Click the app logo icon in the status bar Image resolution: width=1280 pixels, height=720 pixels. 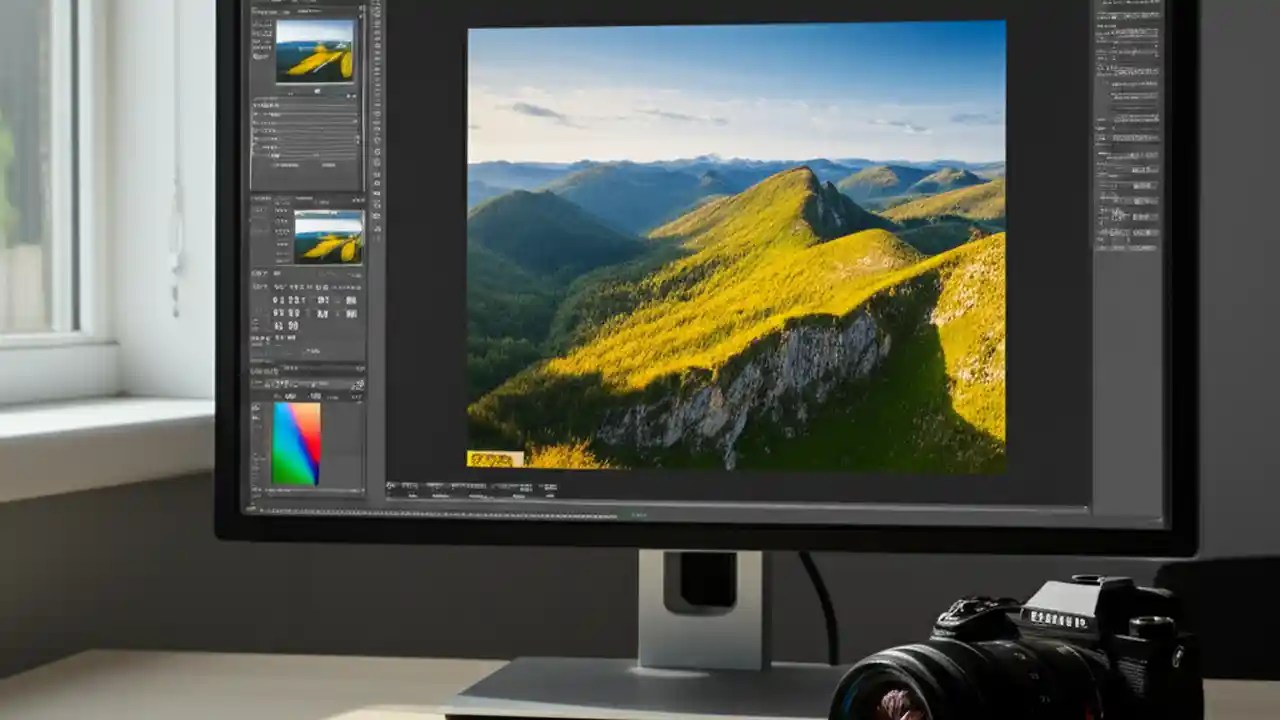[x=388, y=488]
